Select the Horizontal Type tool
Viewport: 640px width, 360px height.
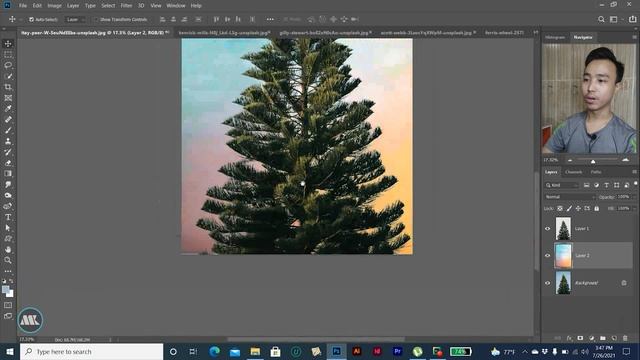(x=8, y=217)
